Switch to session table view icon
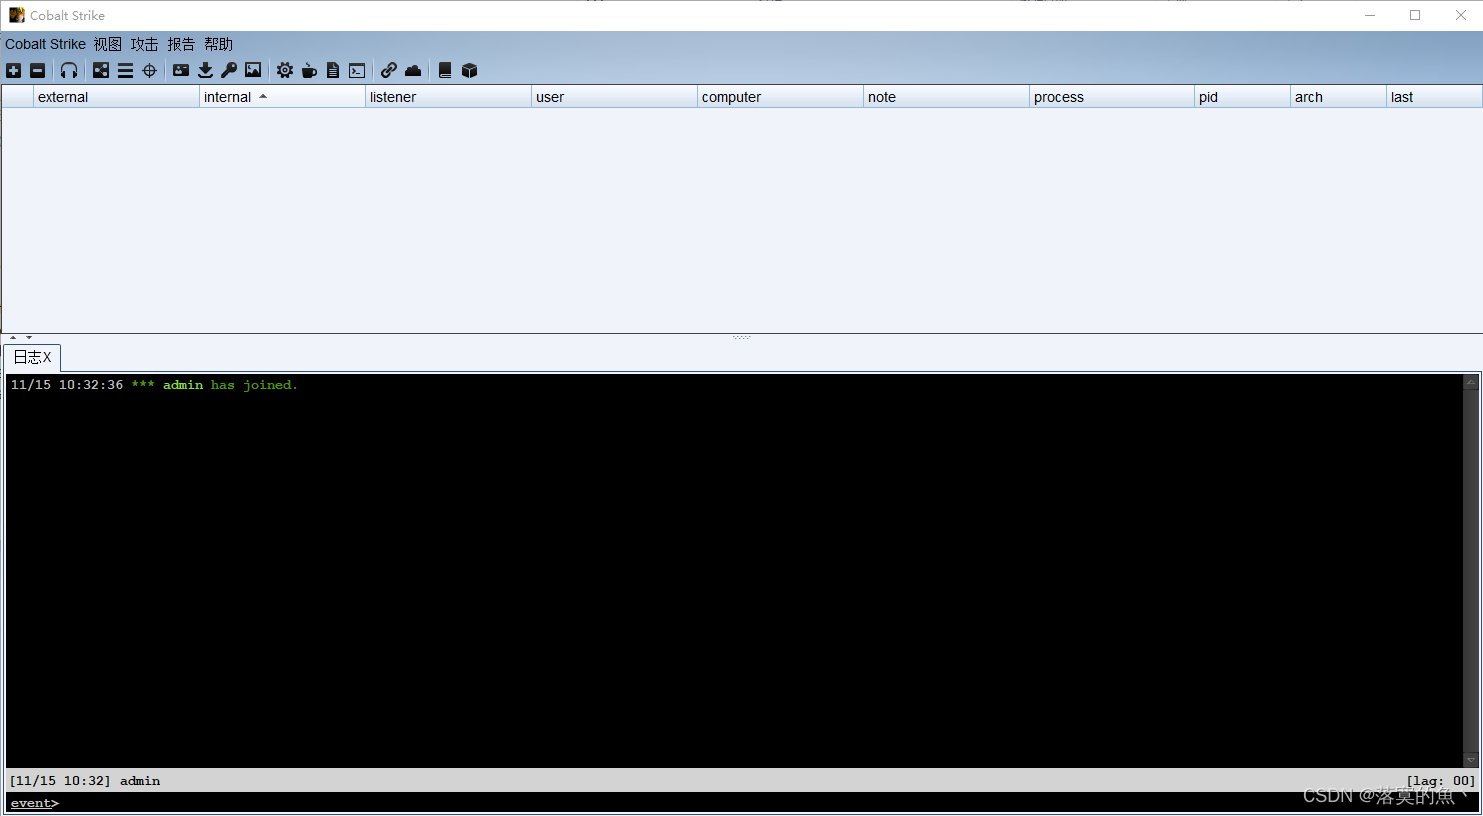 point(125,70)
